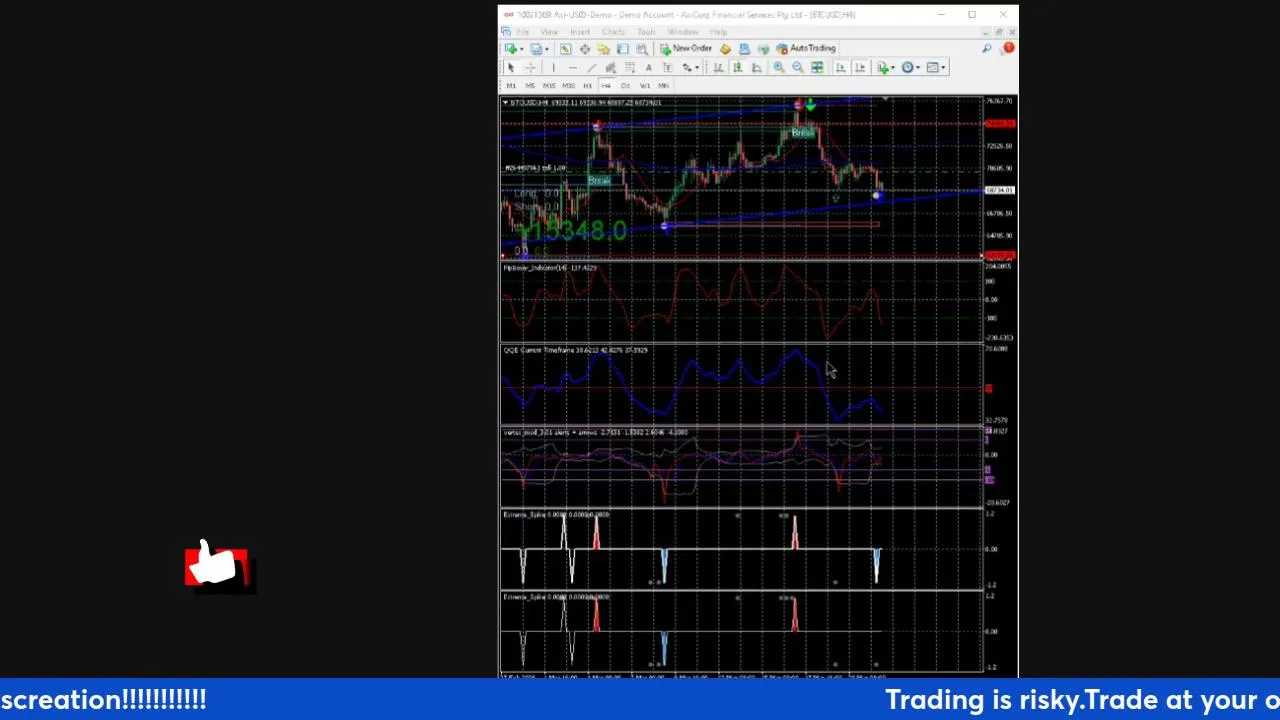This screenshot has width=1280, height=720.
Task: Open the periods clock icon
Action: [x=907, y=67]
